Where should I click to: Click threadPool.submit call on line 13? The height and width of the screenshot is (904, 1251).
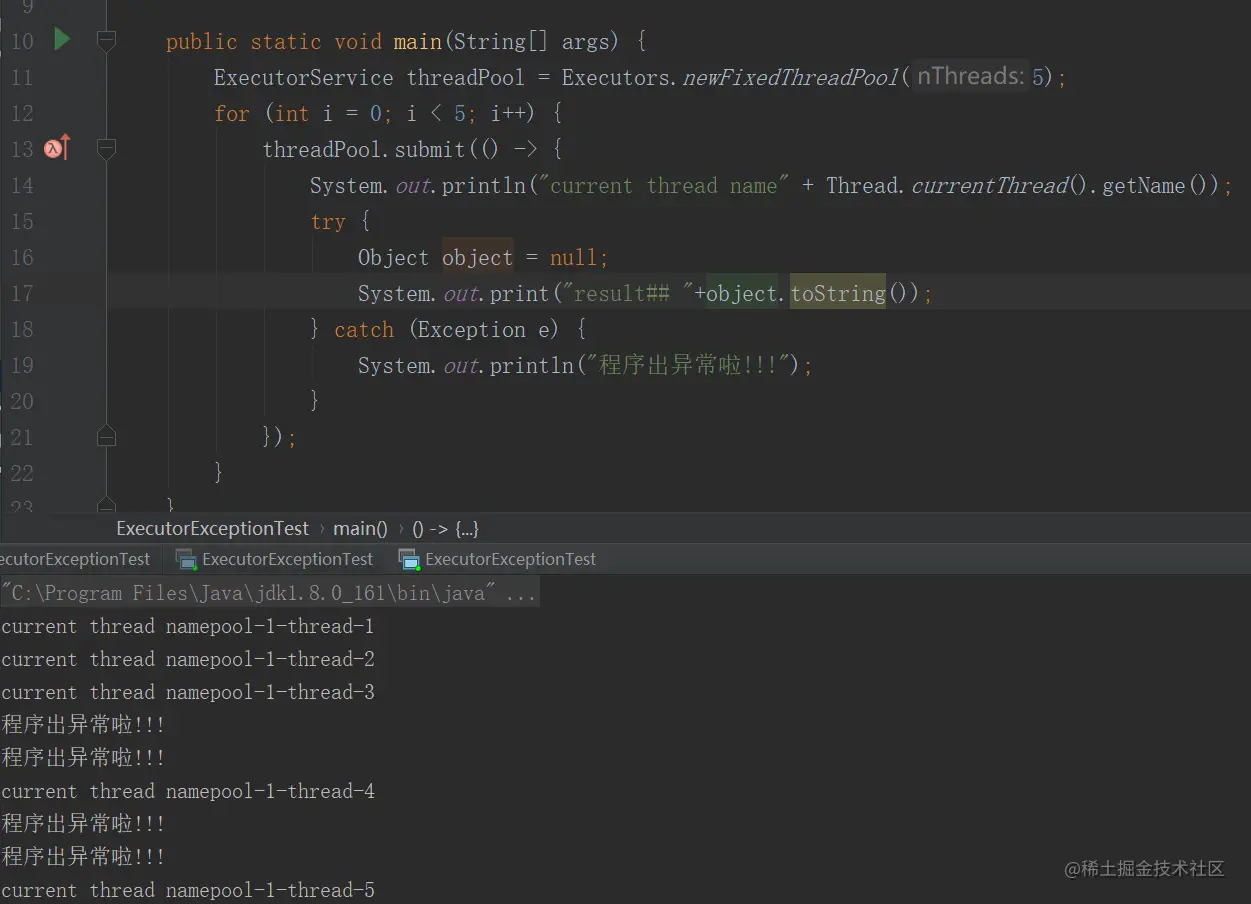pos(363,149)
